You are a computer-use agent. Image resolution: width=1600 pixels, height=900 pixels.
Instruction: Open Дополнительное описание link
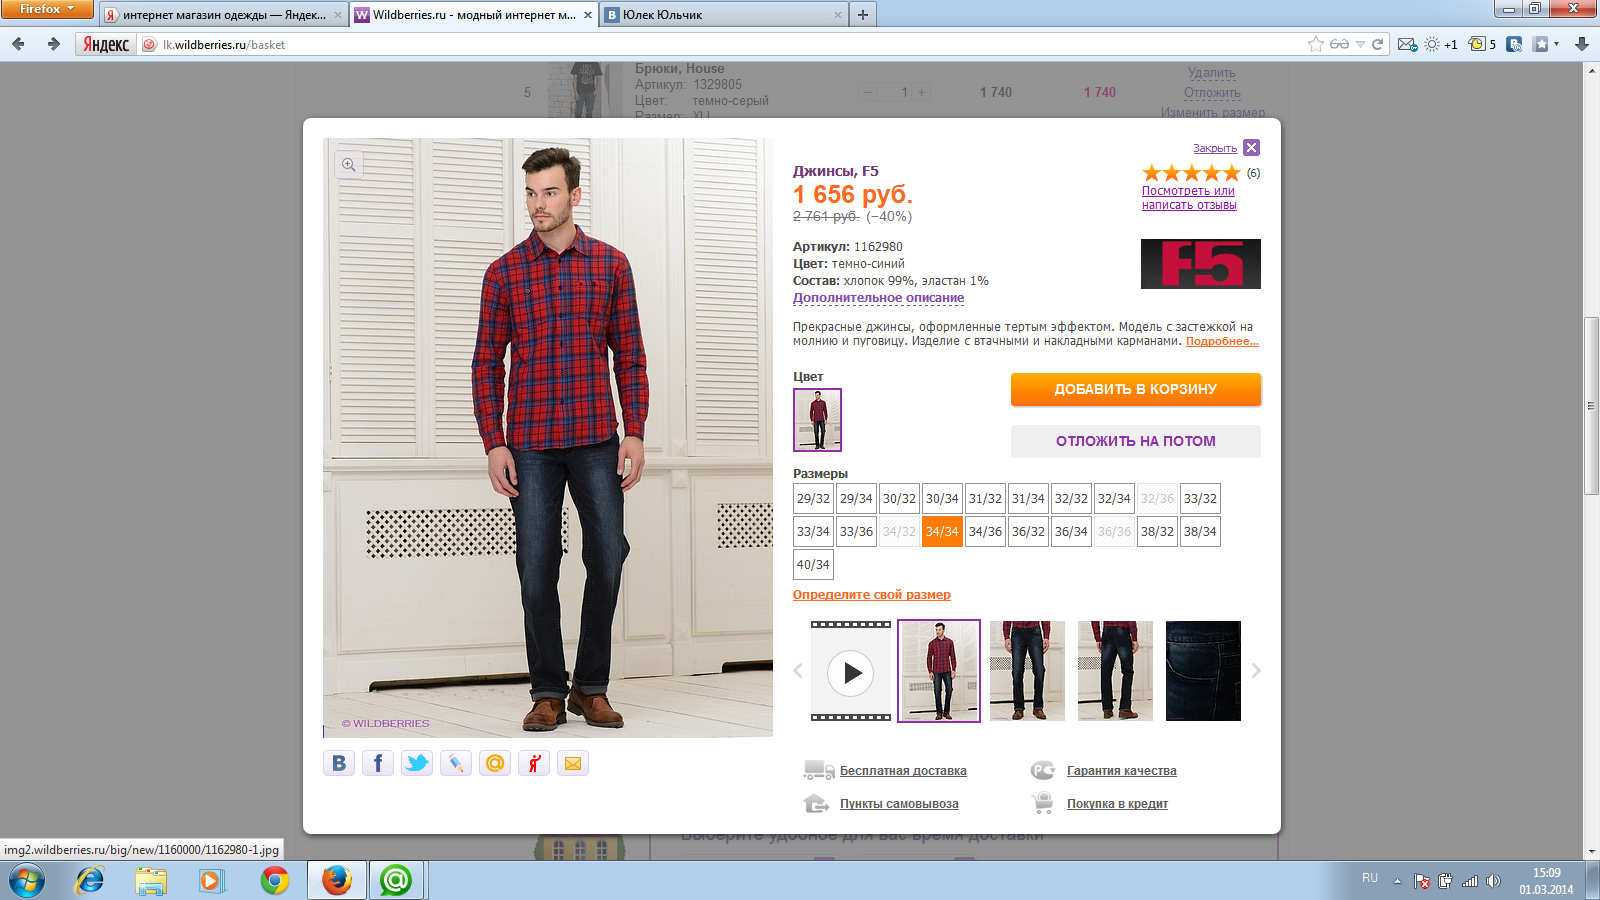[878, 298]
